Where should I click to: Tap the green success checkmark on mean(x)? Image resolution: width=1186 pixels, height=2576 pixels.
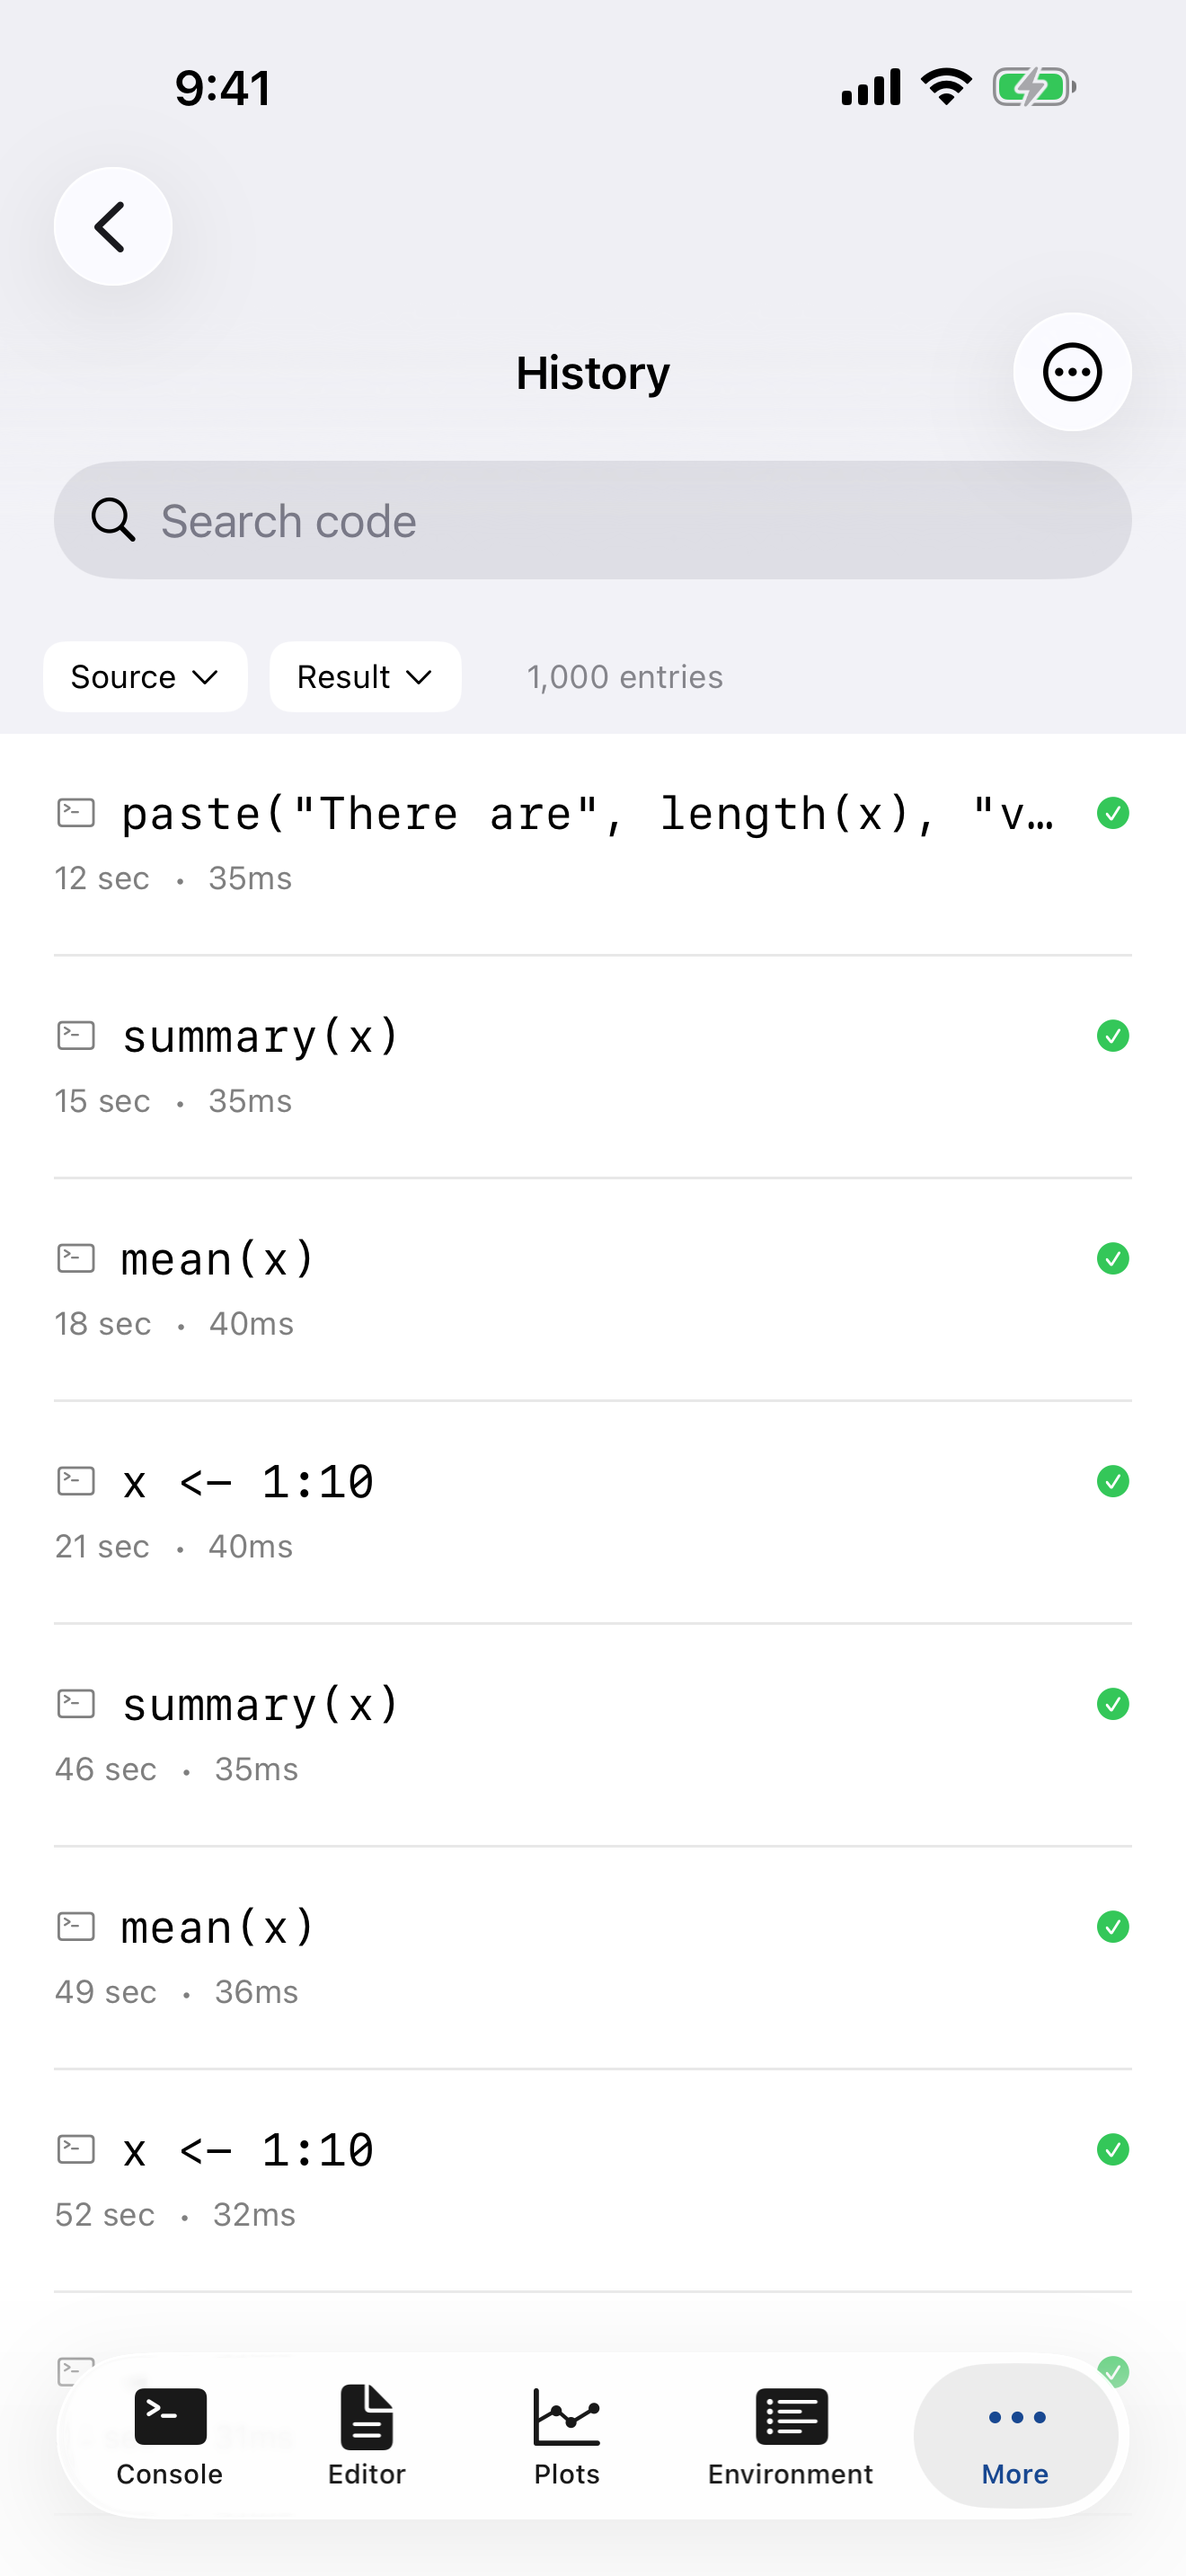coord(1113,1258)
